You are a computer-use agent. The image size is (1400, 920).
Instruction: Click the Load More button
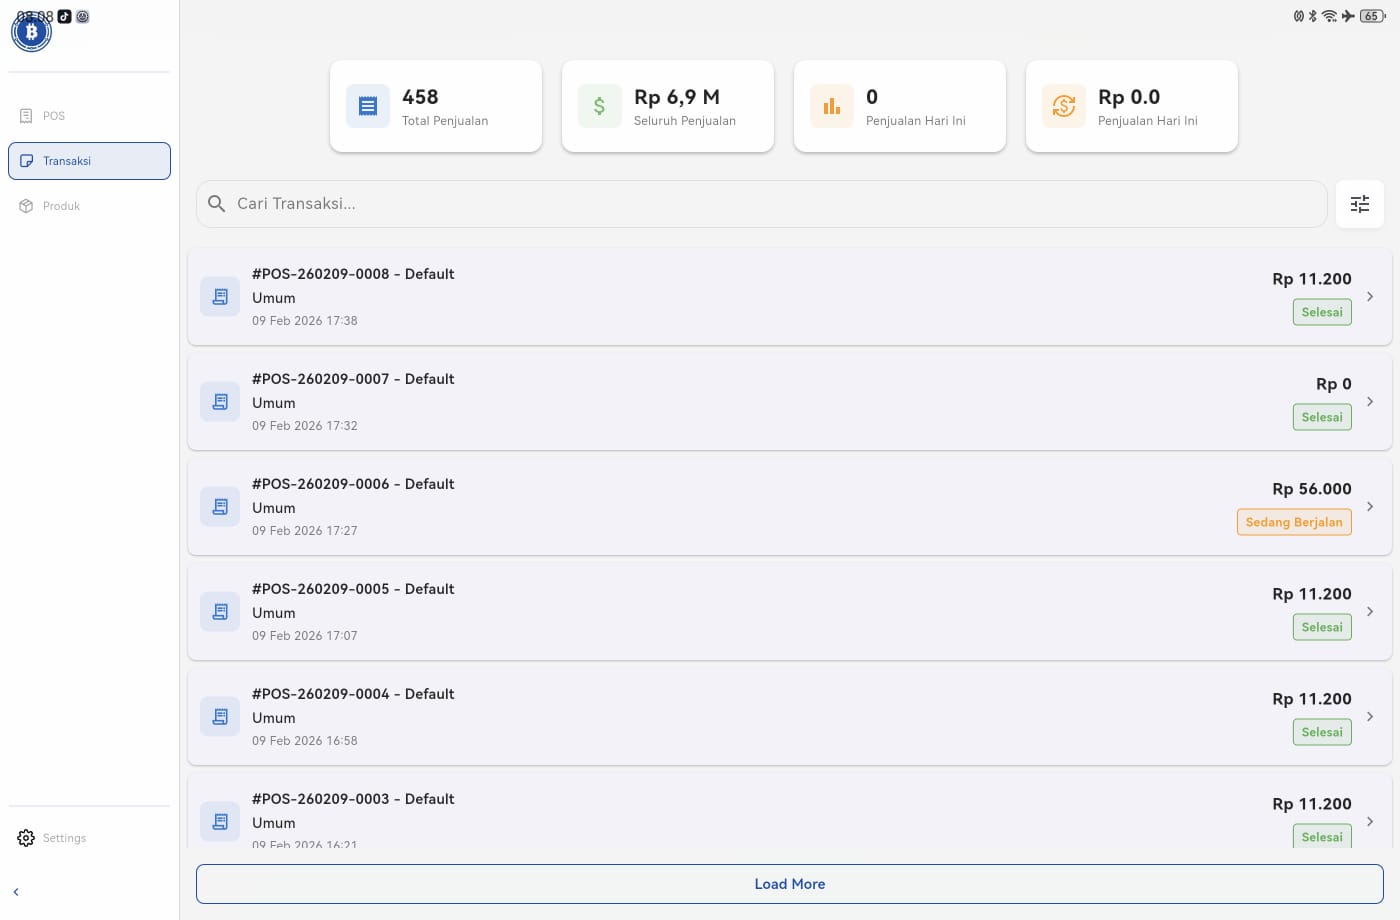pyautogui.click(x=789, y=884)
